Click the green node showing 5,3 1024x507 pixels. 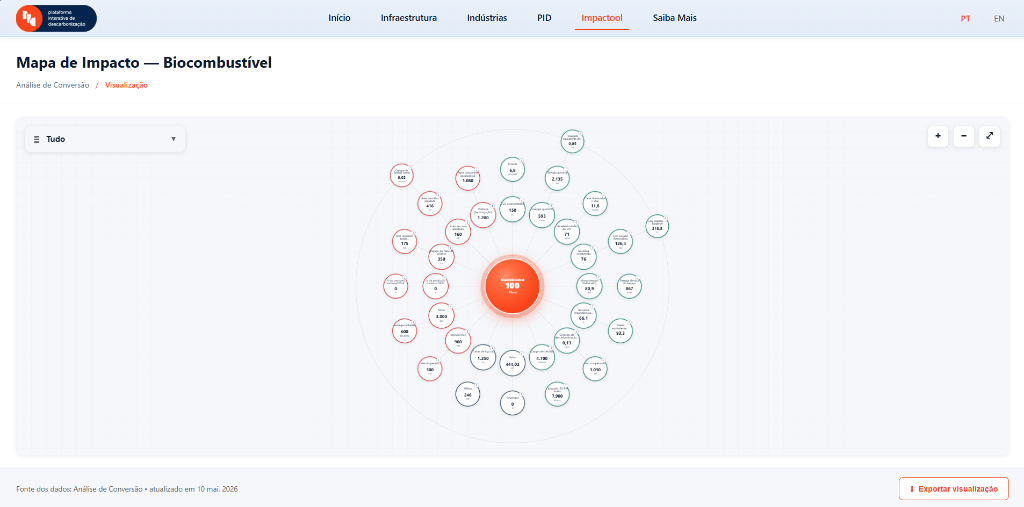coord(512,169)
